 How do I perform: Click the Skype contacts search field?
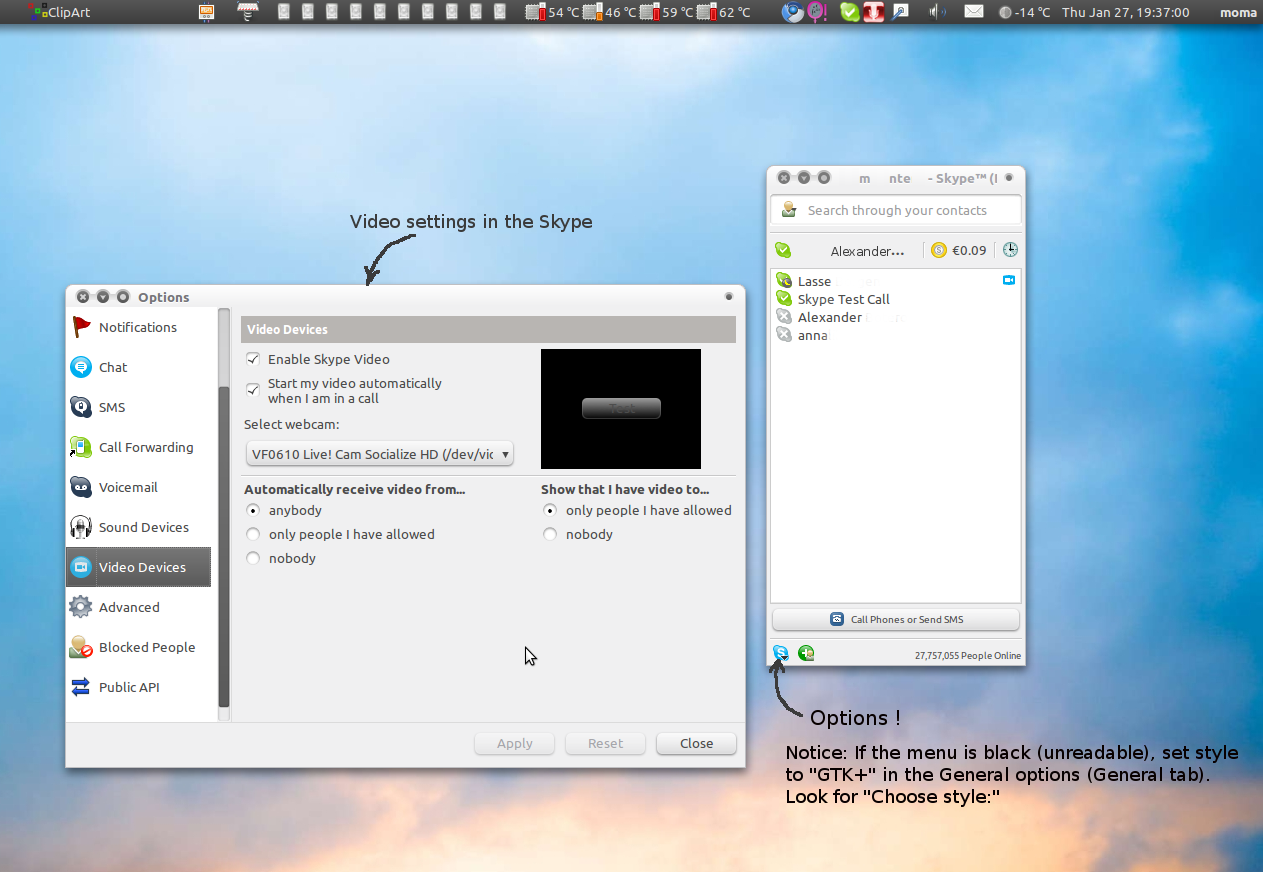tap(896, 210)
